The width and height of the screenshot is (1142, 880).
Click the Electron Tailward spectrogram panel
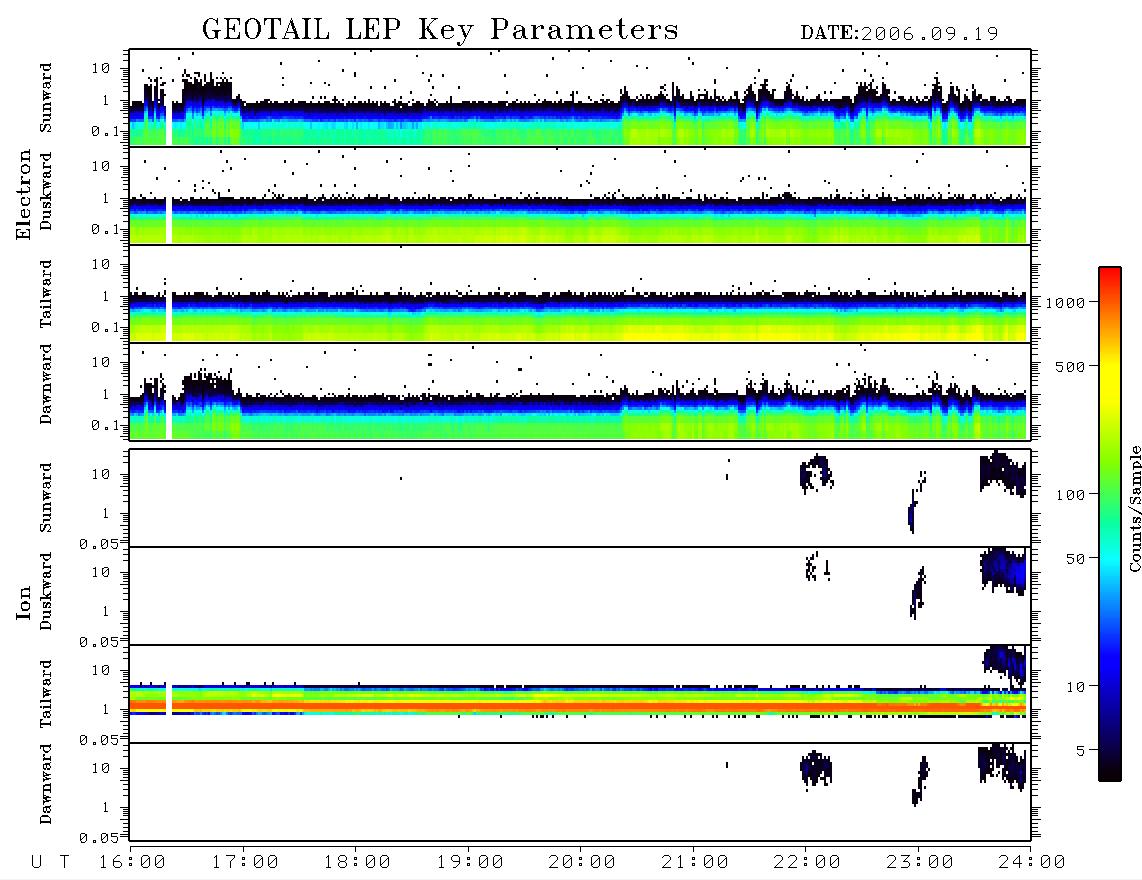click(580, 294)
